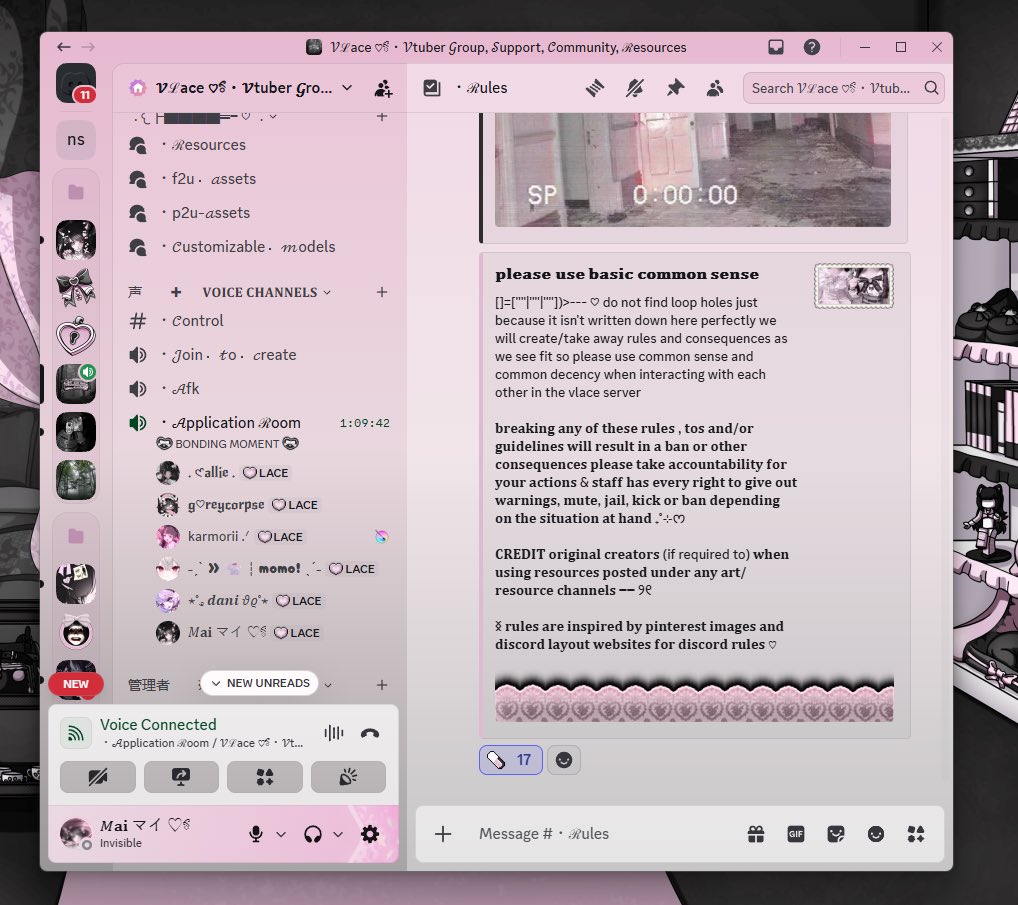The height and width of the screenshot is (905, 1018).
Task: Open the Help question mark icon
Action: [x=812, y=47]
